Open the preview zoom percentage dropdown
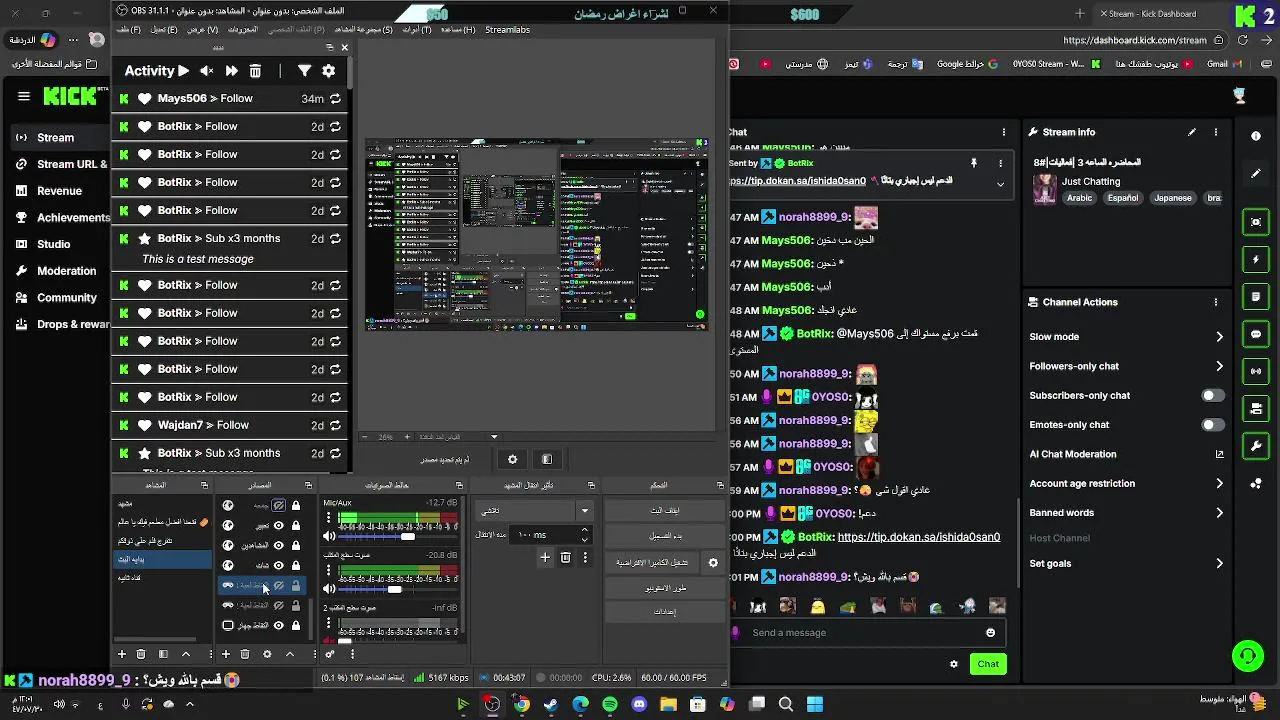 click(x=493, y=437)
